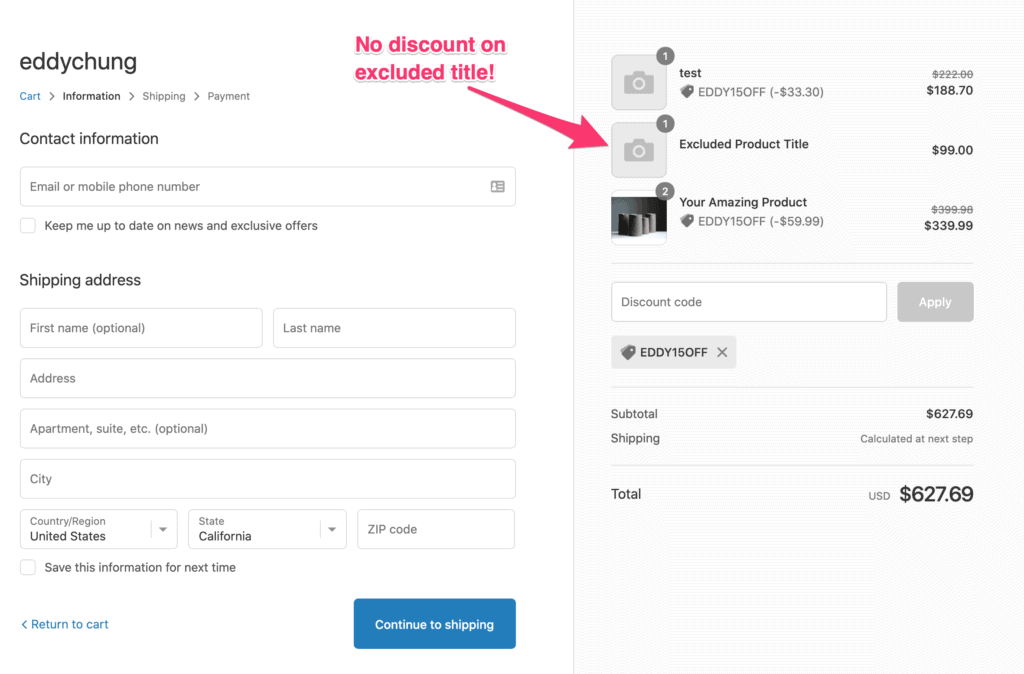Screen dimensions: 1024x674
Task: Click the Apply discount button
Action: (x=935, y=301)
